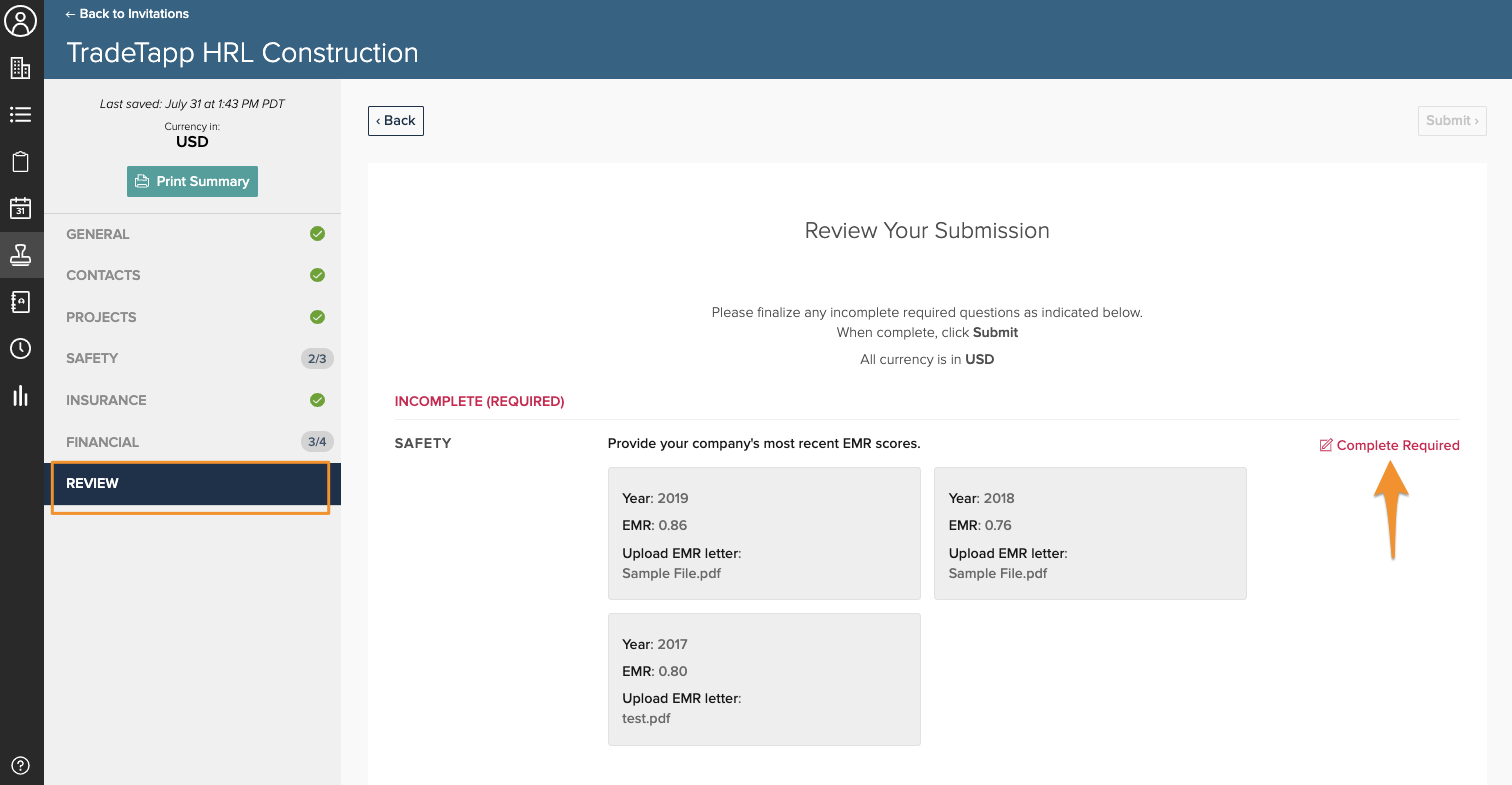The image size is (1512, 785).
Task: Switch to the Projects section
Action: [101, 317]
